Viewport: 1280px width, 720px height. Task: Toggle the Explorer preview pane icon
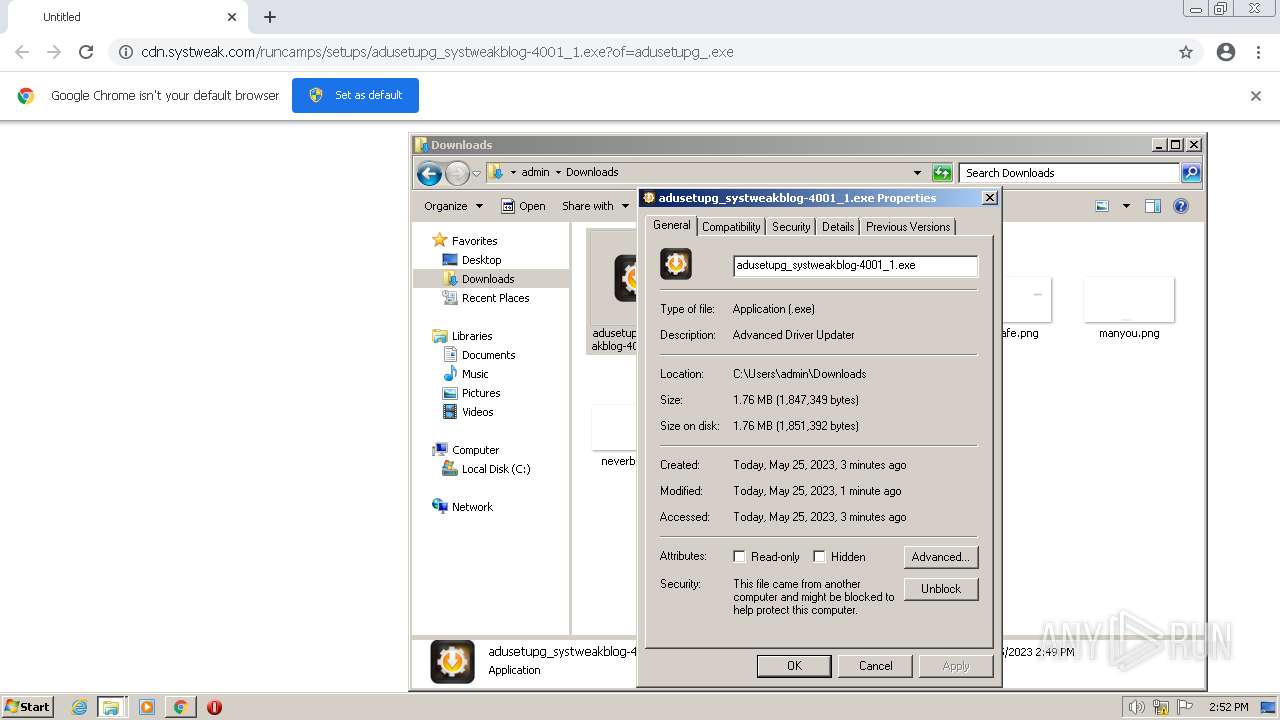[x=1152, y=206]
